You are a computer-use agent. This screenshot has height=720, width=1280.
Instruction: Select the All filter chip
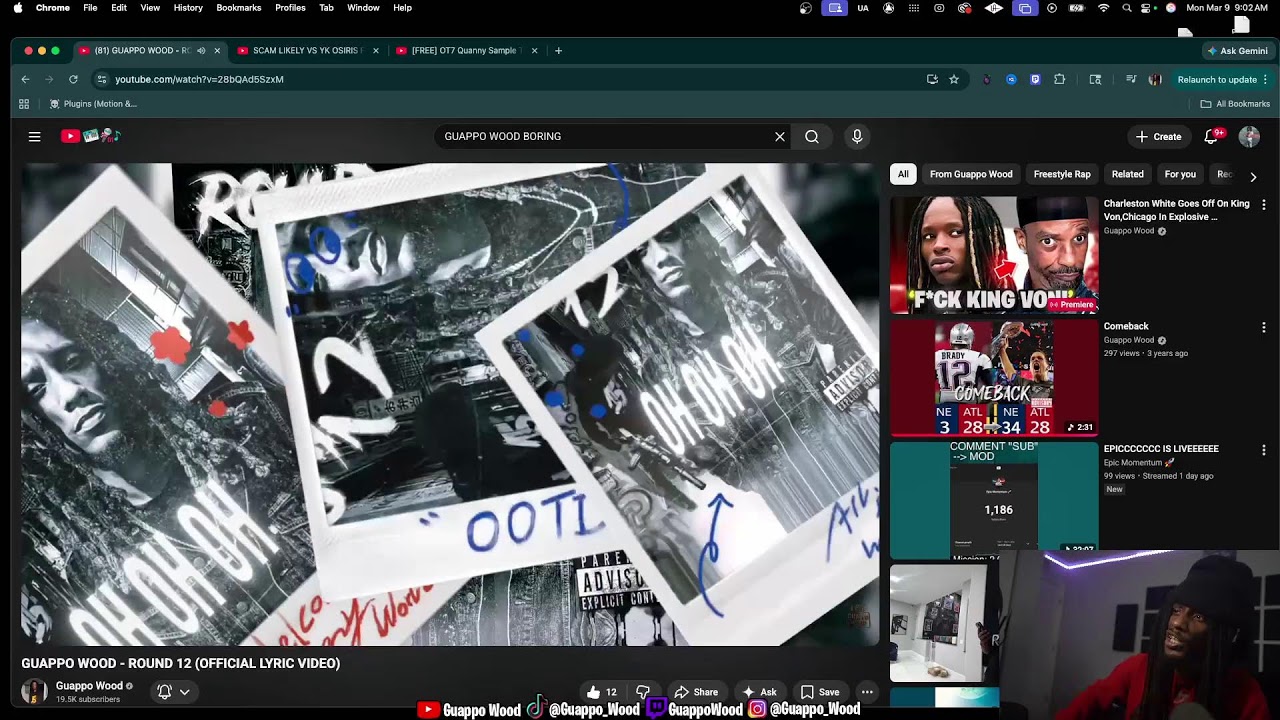[903, 174]
